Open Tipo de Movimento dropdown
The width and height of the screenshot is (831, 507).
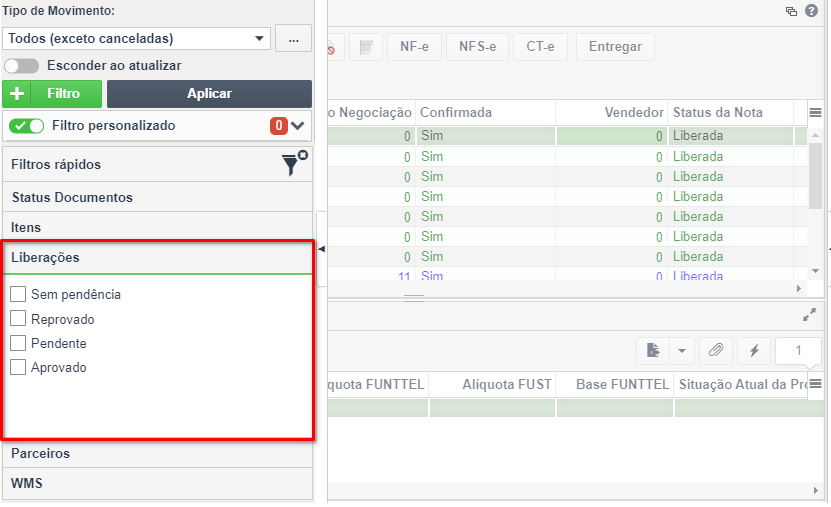tap(136, 39)
